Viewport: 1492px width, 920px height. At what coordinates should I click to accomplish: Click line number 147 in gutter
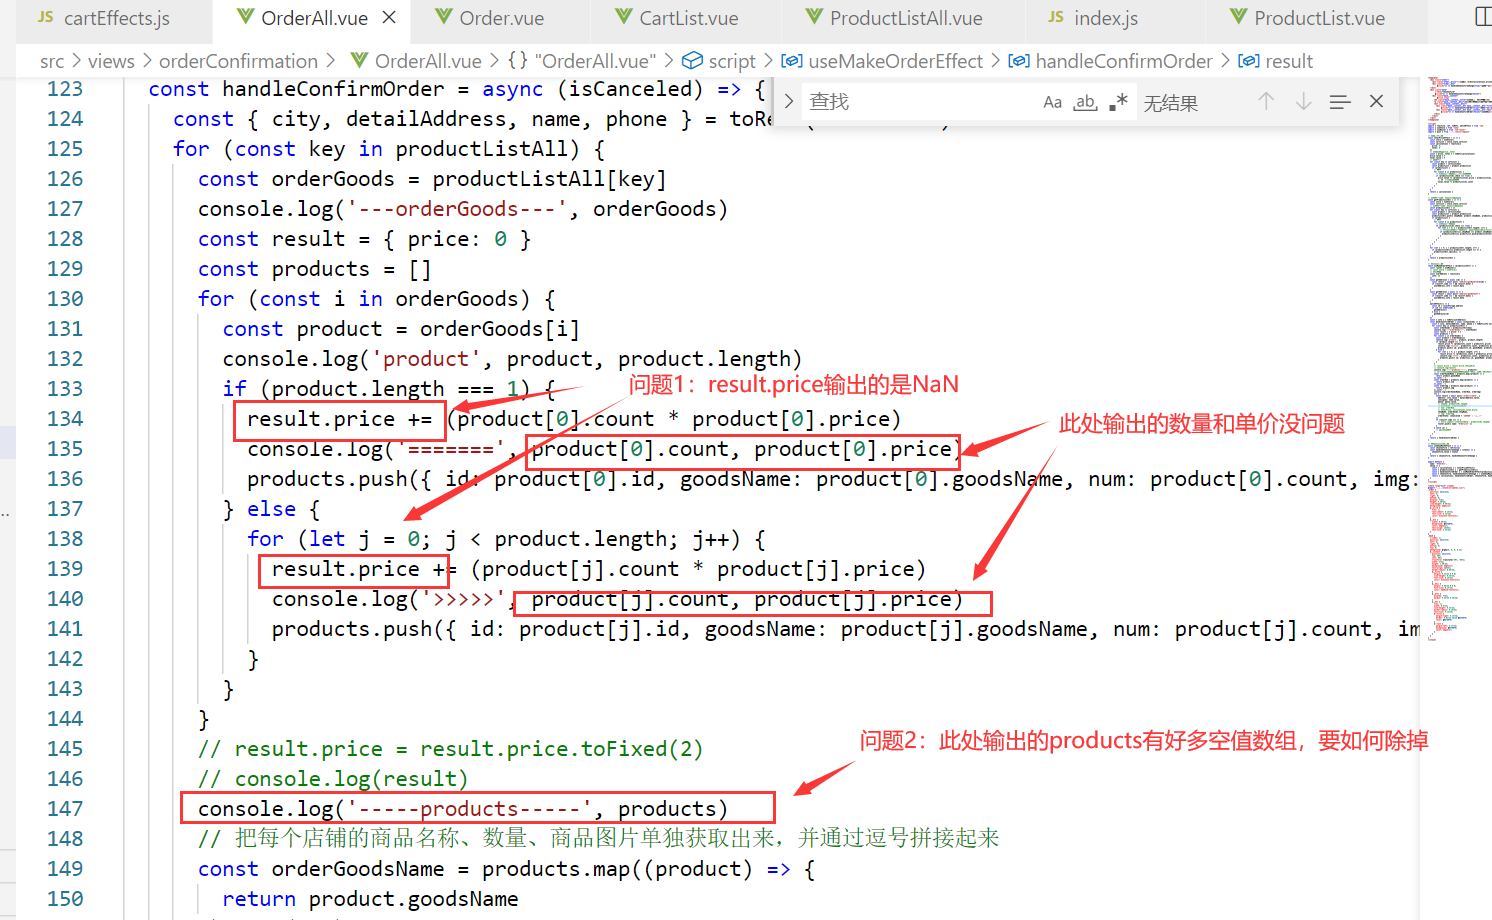pyautogui.click(x=65, y=809)
